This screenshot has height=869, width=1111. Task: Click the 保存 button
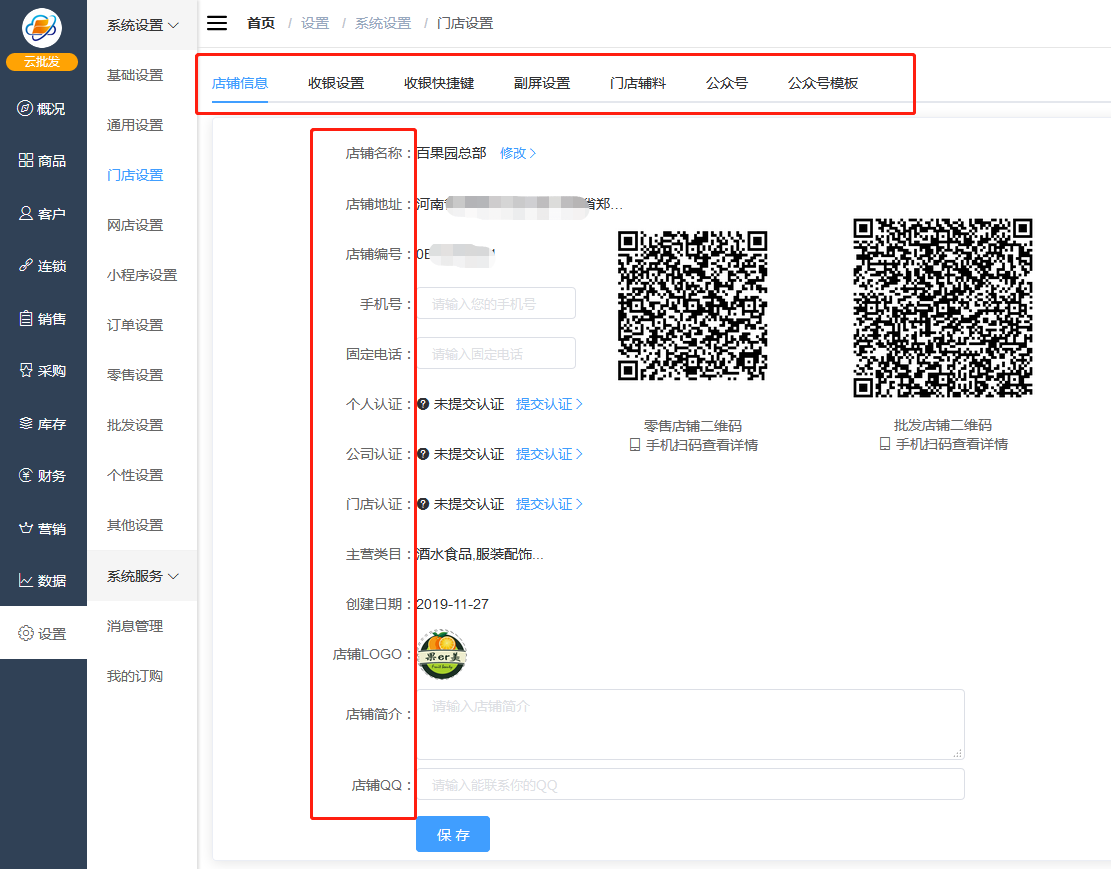pos(453,834)
